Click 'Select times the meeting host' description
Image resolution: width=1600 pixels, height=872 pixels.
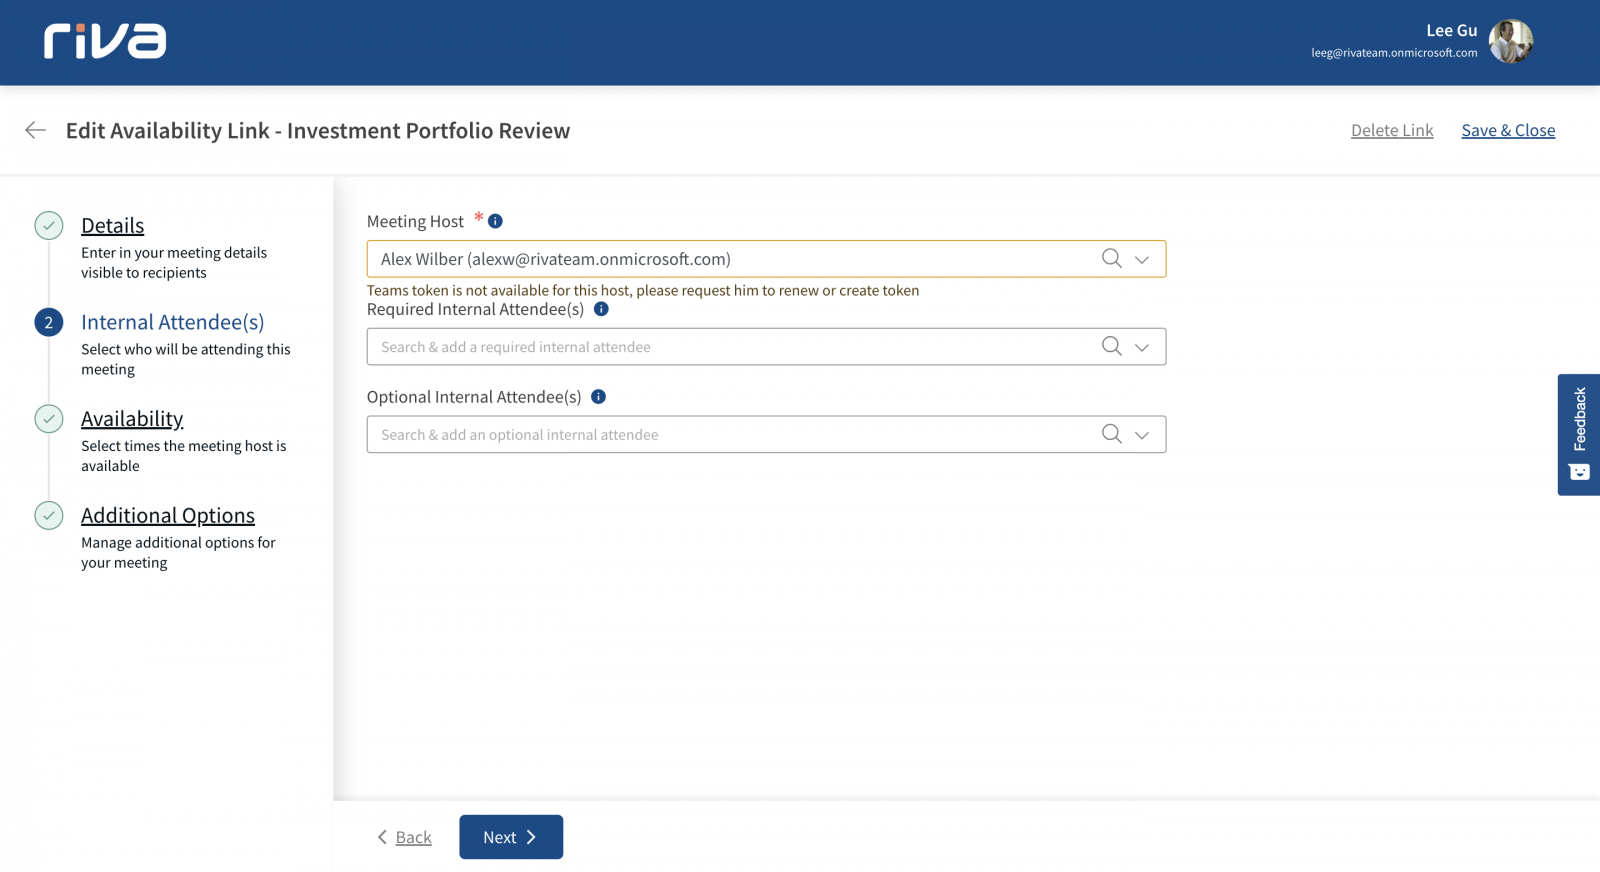(184, 456)
